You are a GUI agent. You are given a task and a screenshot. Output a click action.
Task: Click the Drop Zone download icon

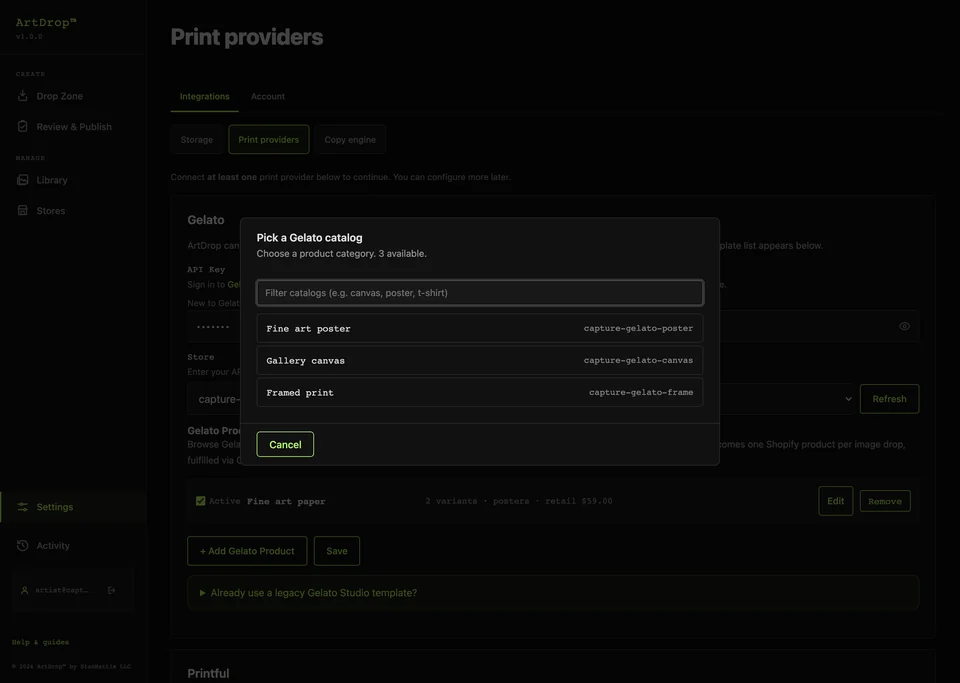23,95
